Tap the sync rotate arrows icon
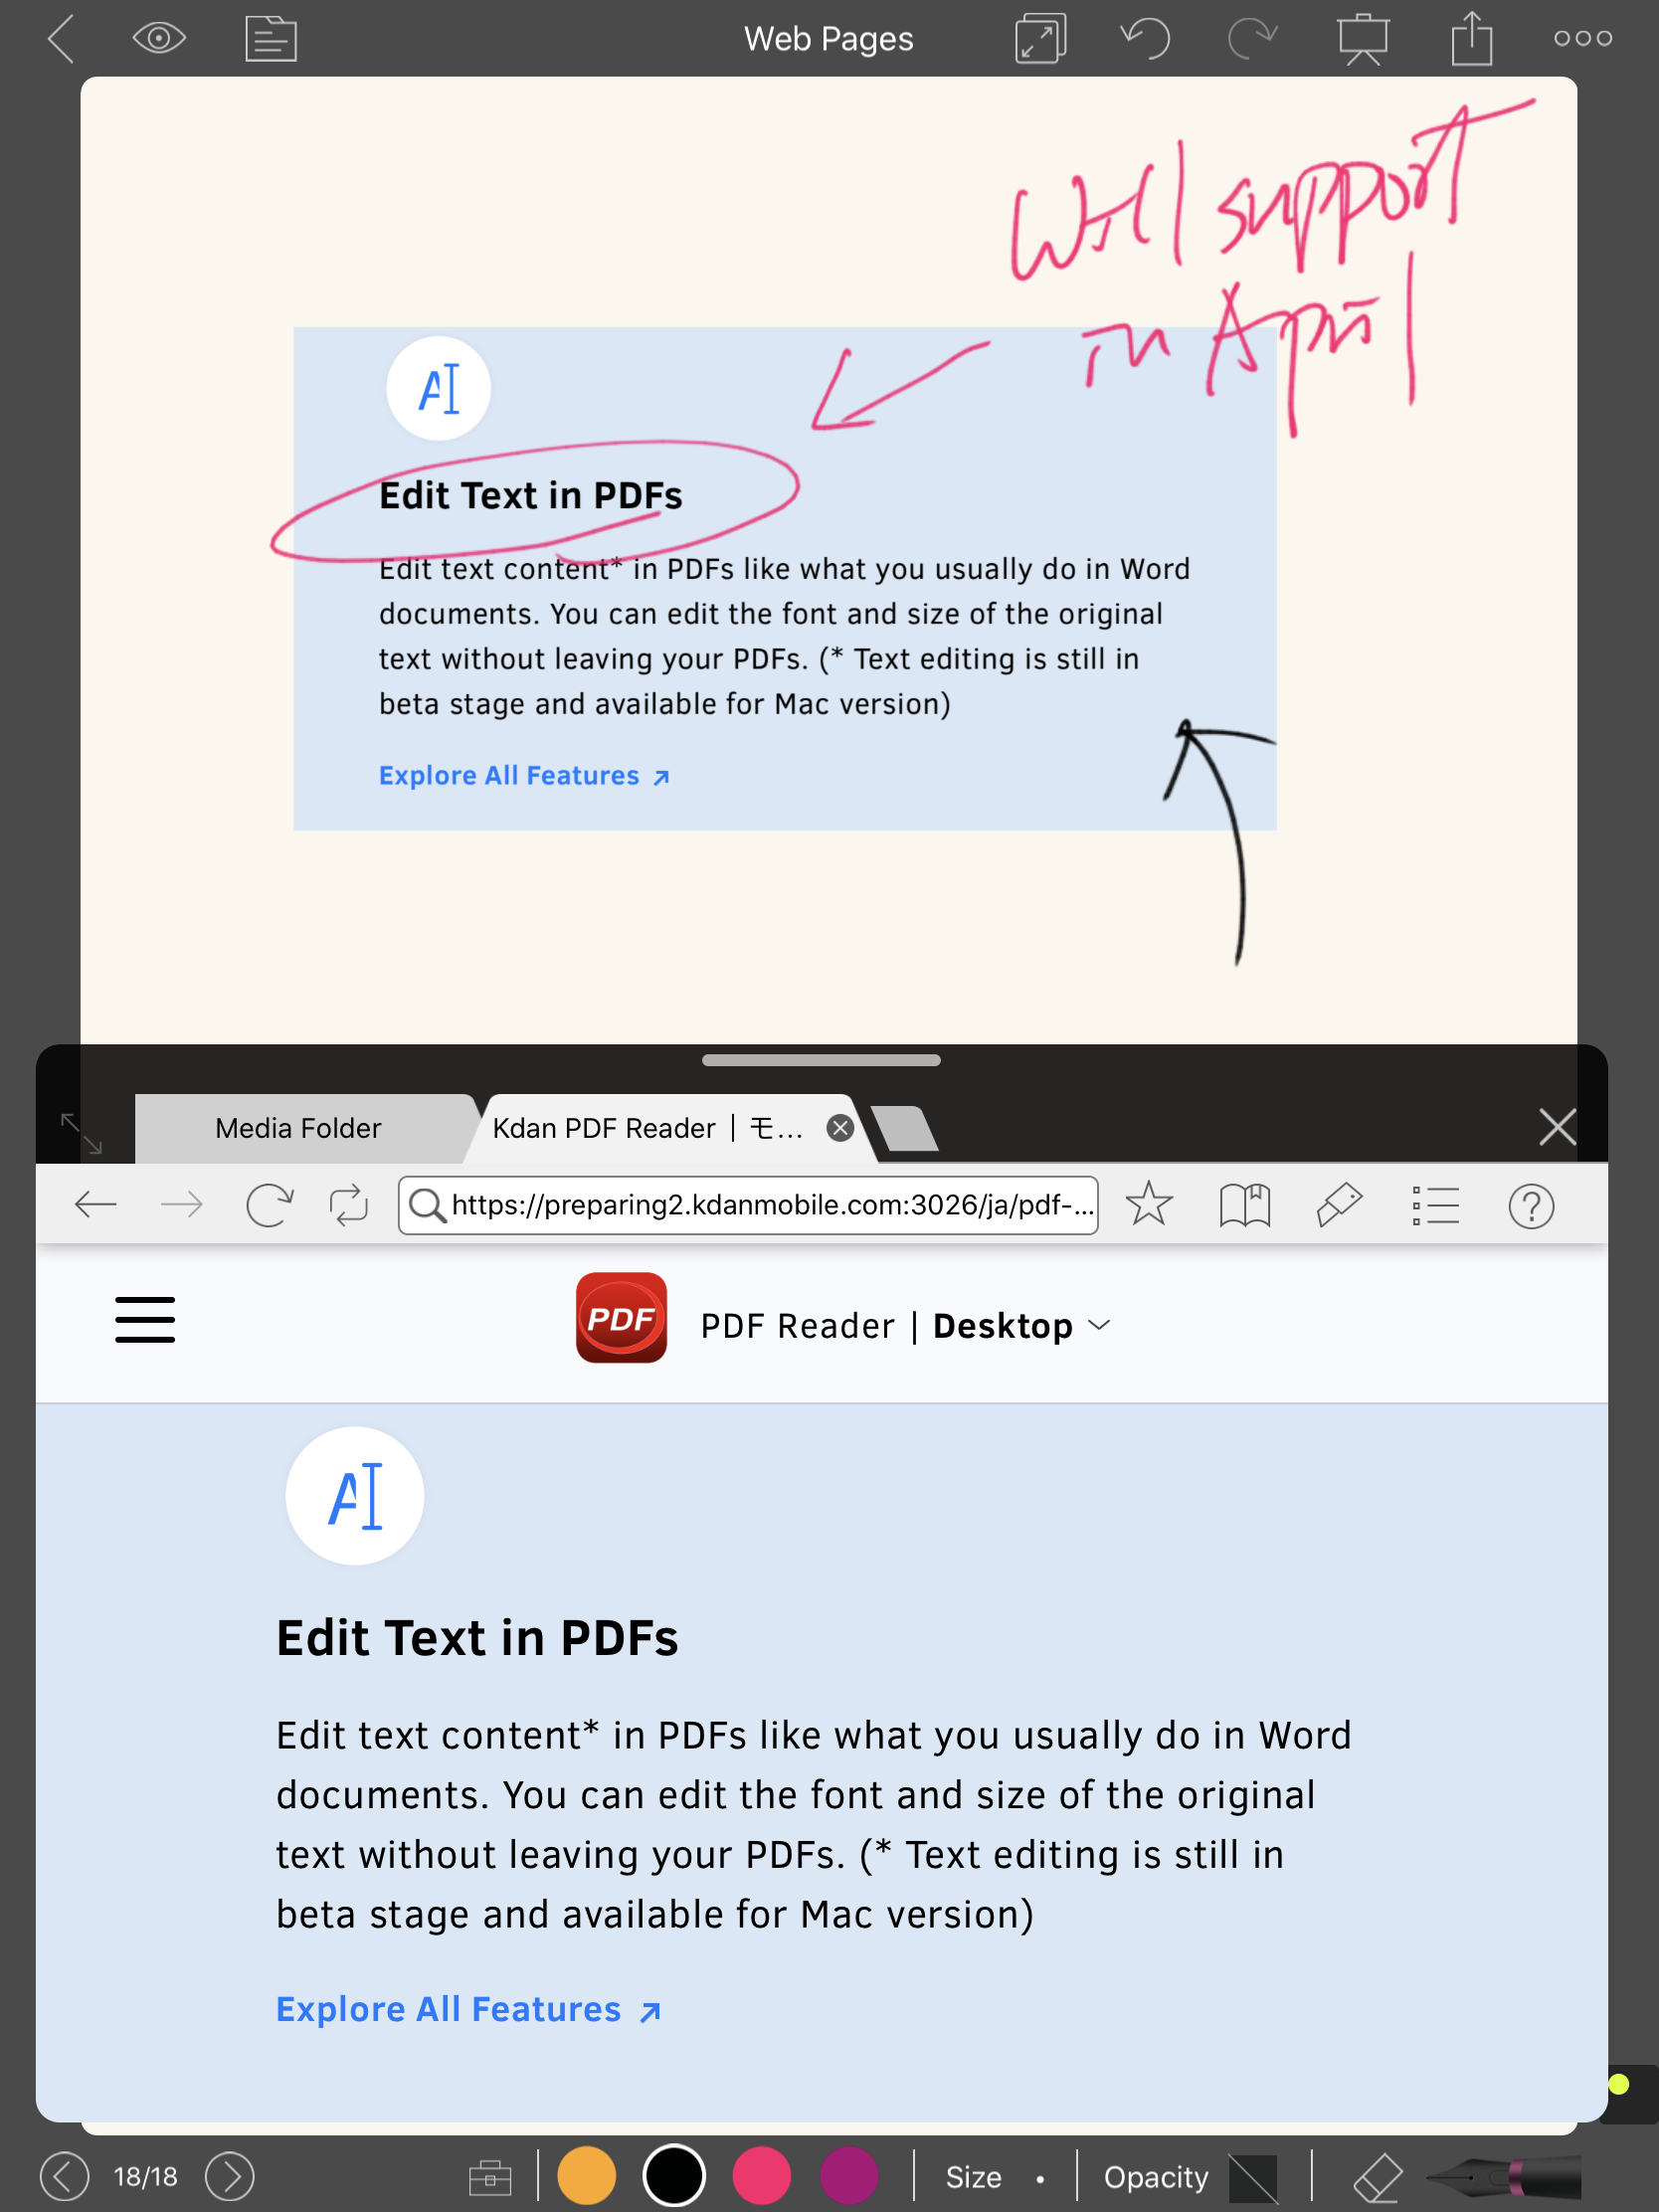The height and width of the screenshot is (2212, 1659). click(x=349, y=1205)
